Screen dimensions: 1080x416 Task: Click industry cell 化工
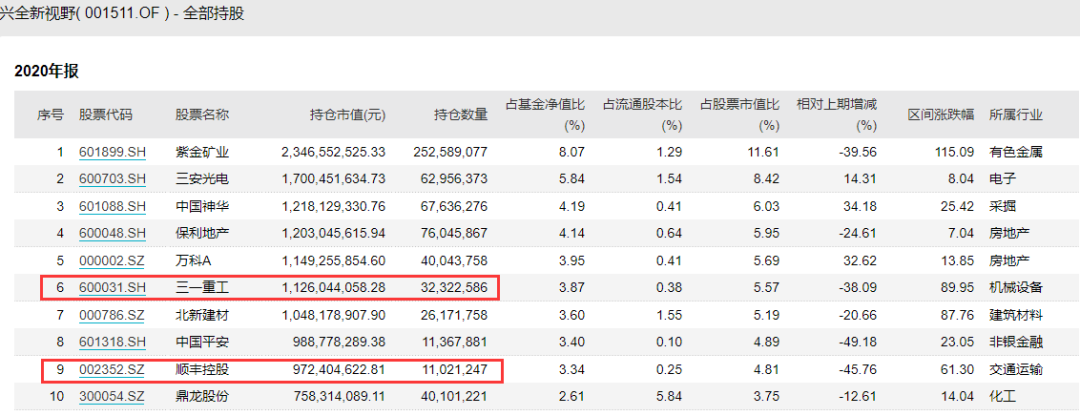tap(1002, 397)
